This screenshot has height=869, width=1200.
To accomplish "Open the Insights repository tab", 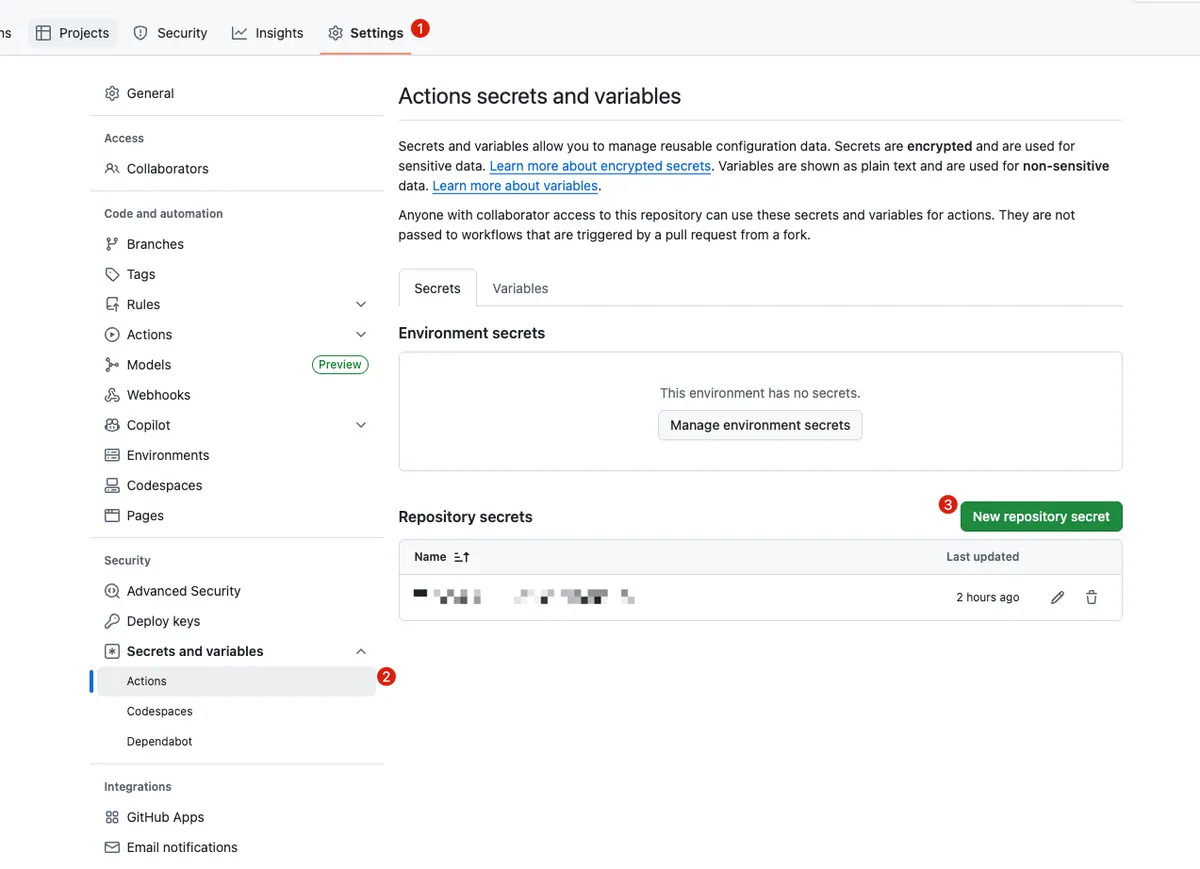I will coord(267,33).
